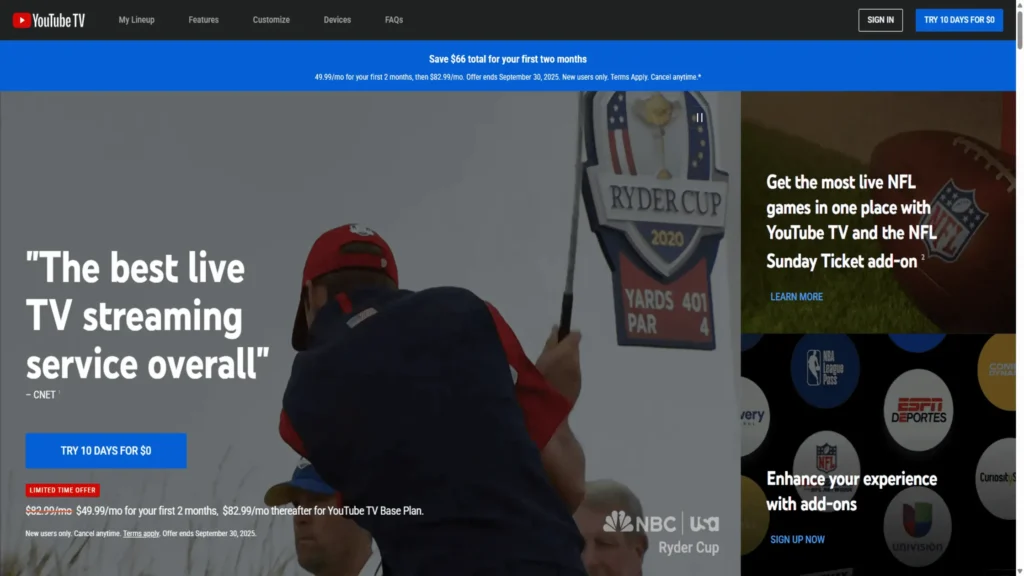The height and width of the screenshot is (576, 1024).
Task: Click the YouTube TV logo
Action: (x=49, y=20)
